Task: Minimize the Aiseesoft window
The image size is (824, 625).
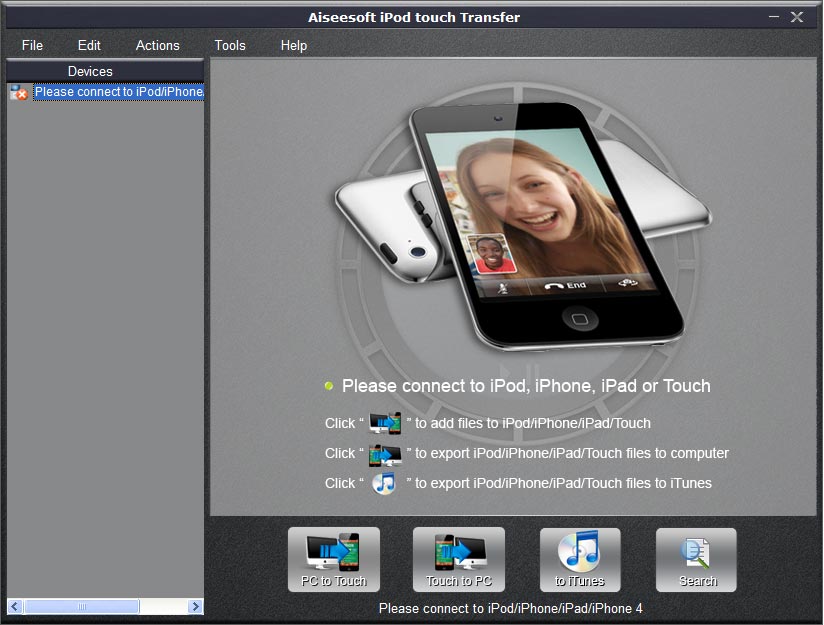Action: 774,17
